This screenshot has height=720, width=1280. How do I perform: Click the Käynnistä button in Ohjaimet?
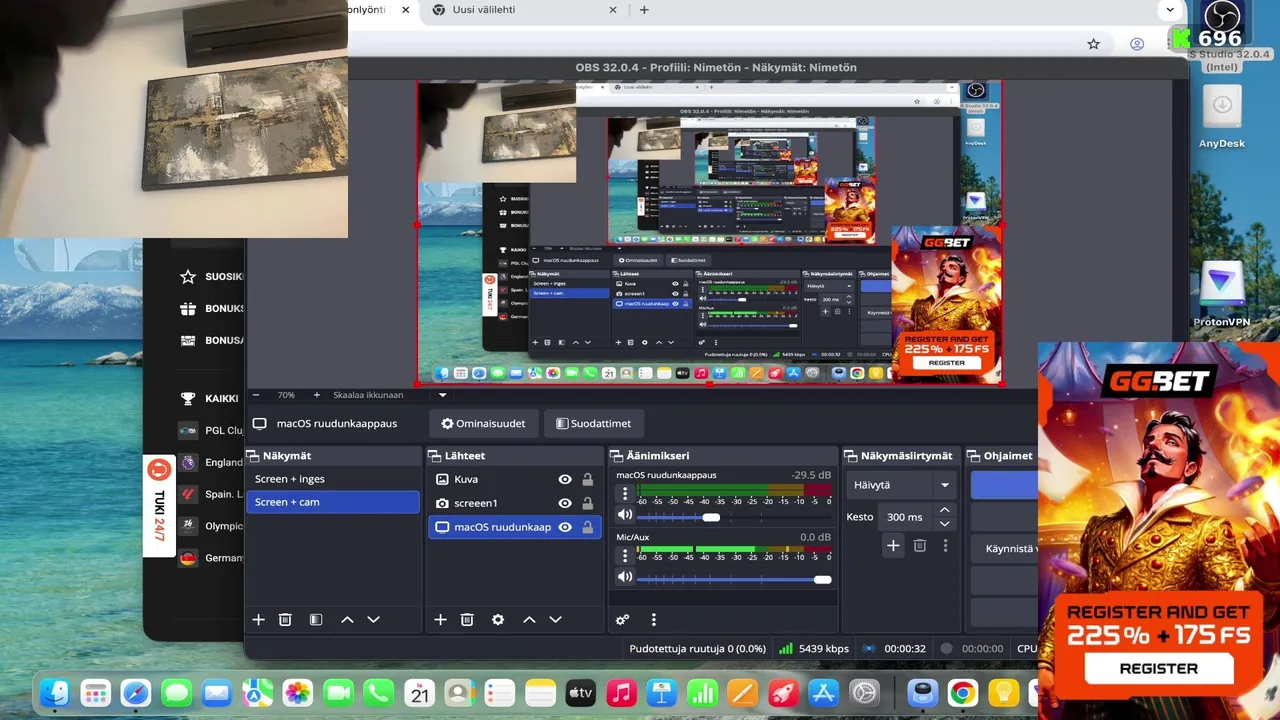tap(1005, 548)
